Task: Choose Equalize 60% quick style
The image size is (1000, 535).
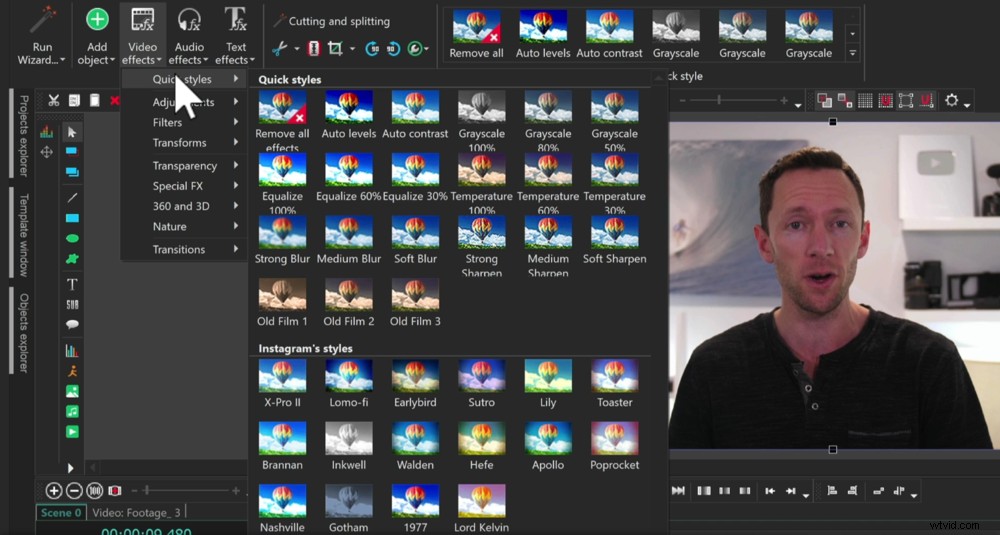Action: 349,177
